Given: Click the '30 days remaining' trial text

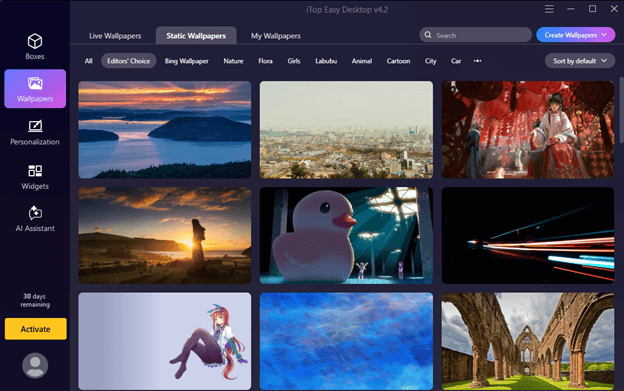Looking at the screenshot, I should pyautogui.click(x=35, y=300).
